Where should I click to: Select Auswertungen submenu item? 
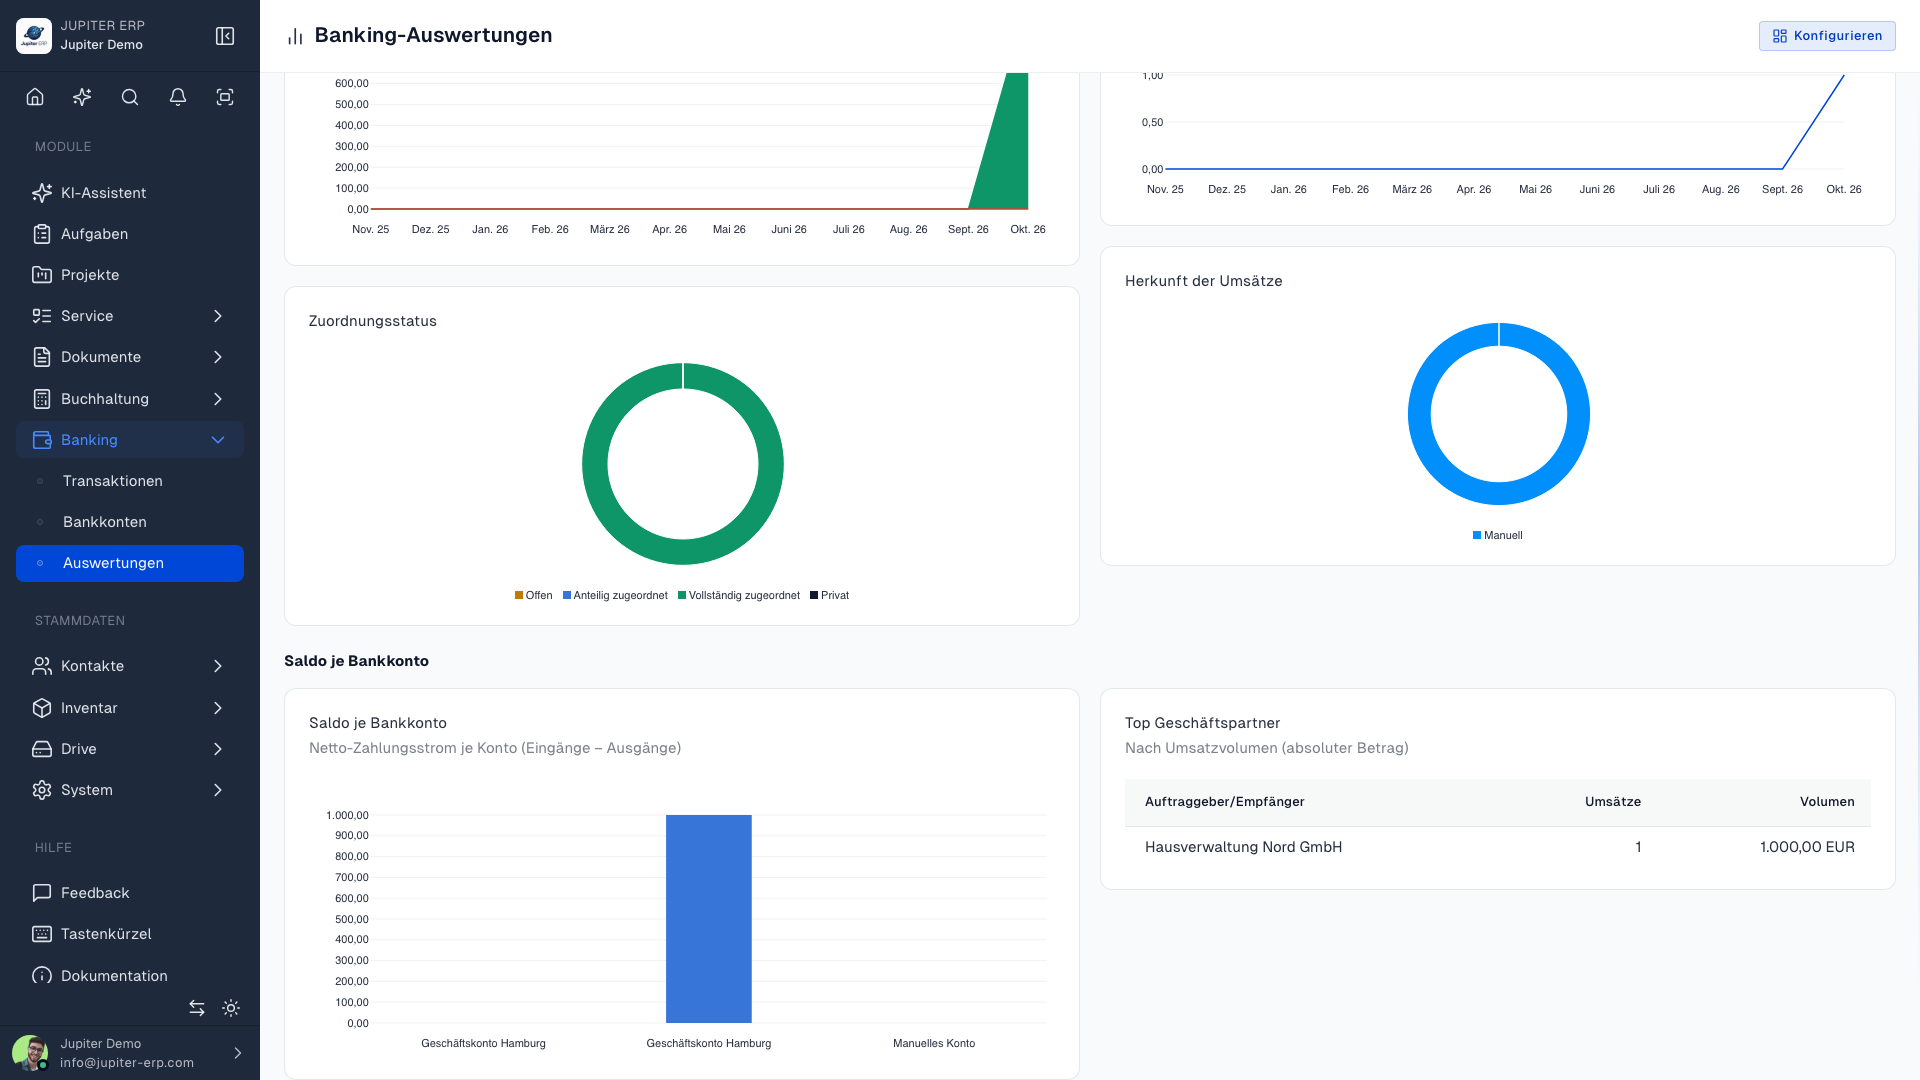coord(130,563)
